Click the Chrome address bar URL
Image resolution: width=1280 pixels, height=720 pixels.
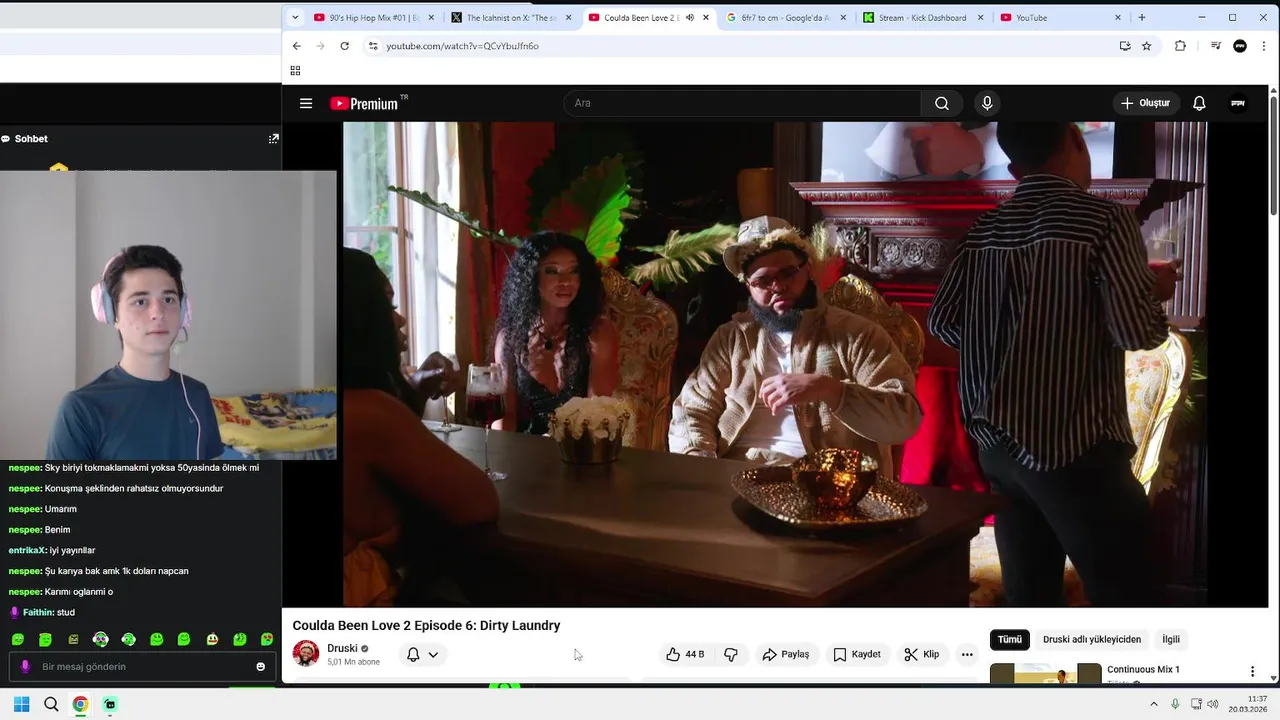(462, 46)
